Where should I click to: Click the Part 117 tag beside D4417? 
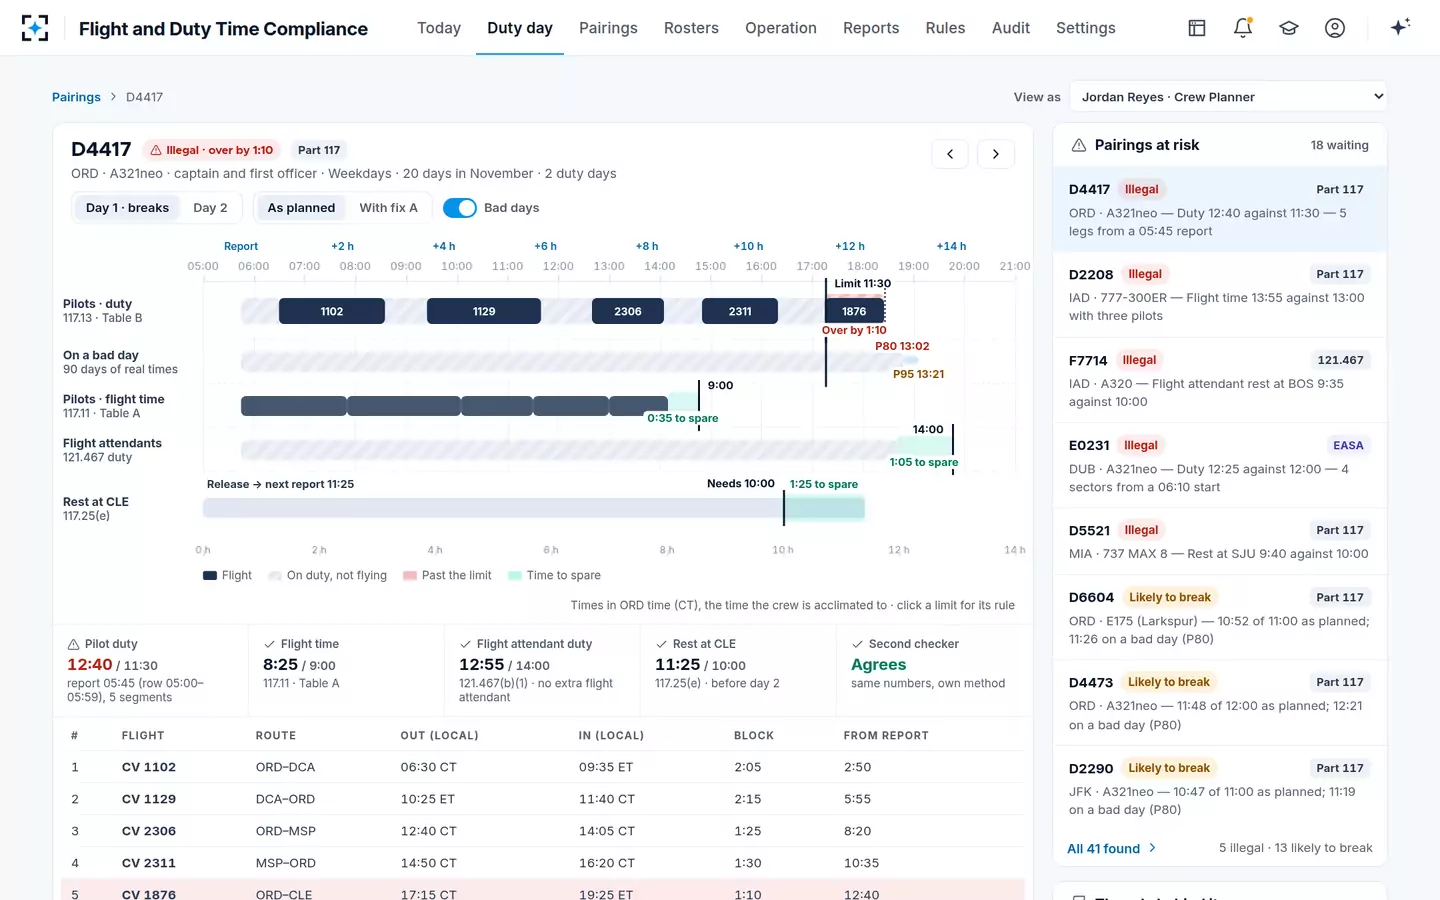[x=319, y=150]
